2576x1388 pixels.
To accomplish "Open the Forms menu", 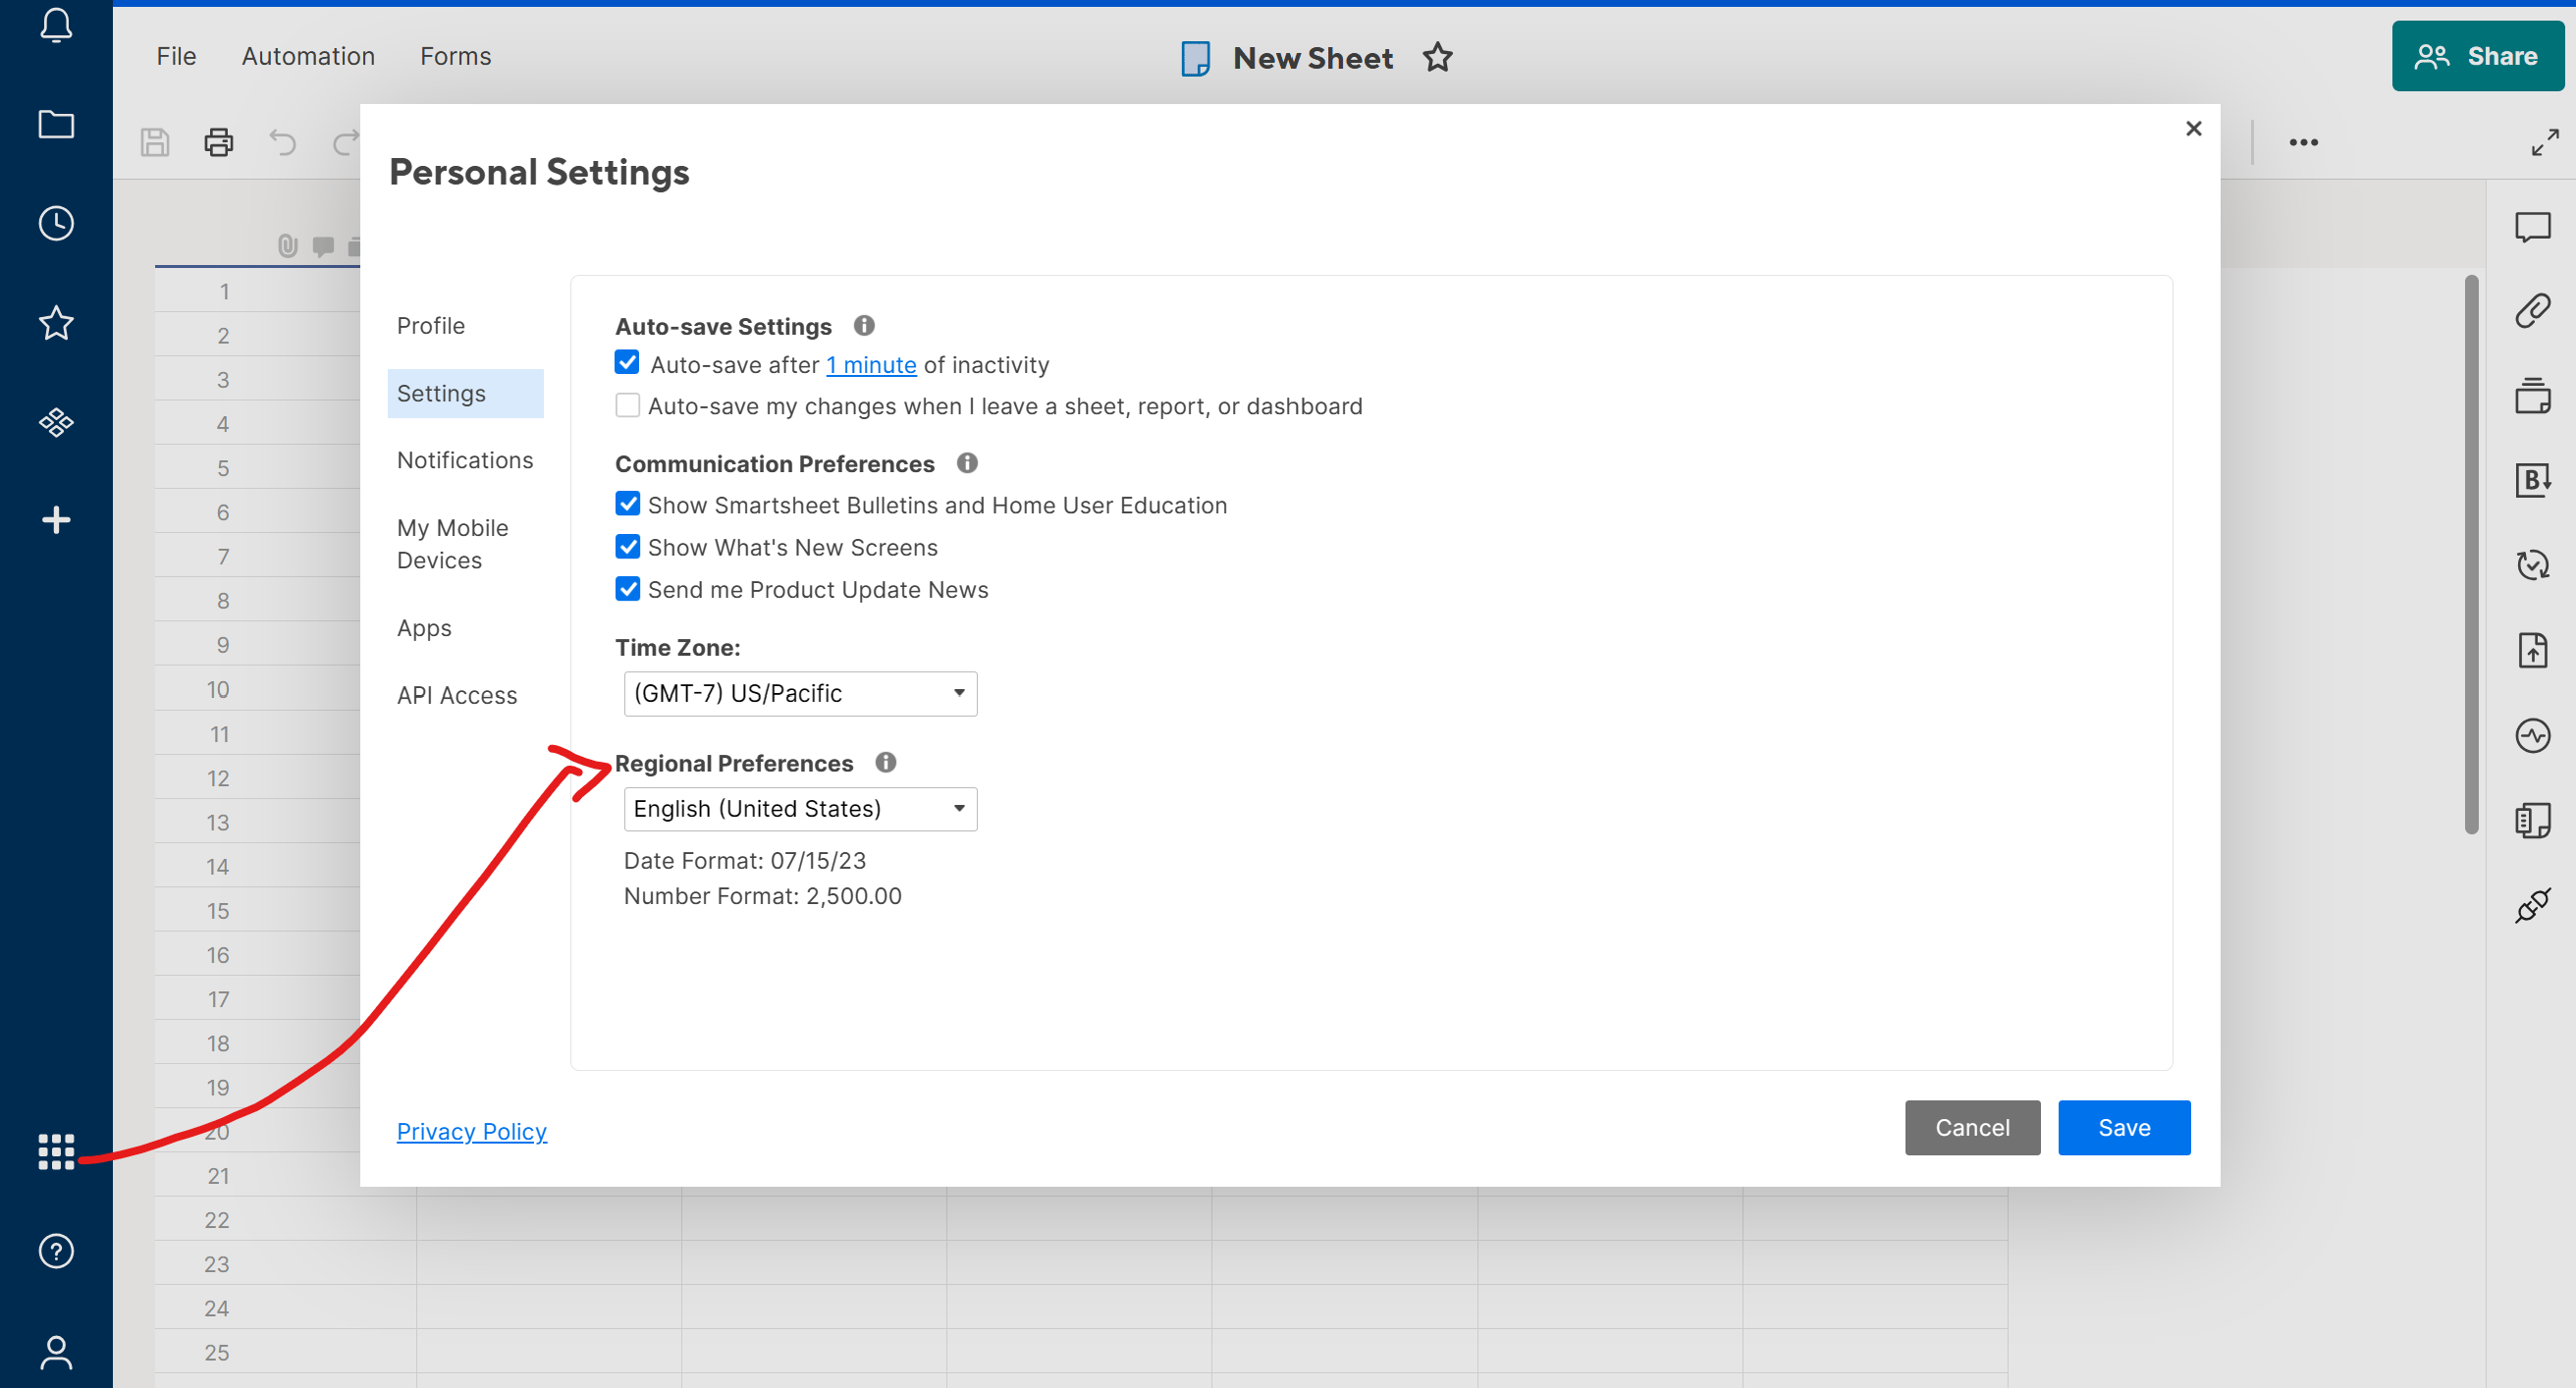I will click(455, 57).
